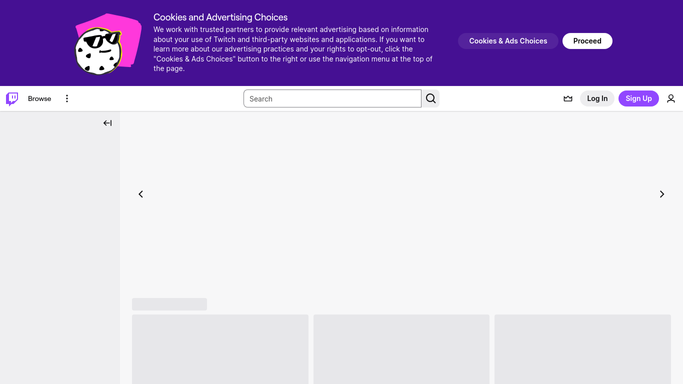Click Proceed on cookie banner
This screenshot has width=683, height=384.
click(x=587, y=41)
